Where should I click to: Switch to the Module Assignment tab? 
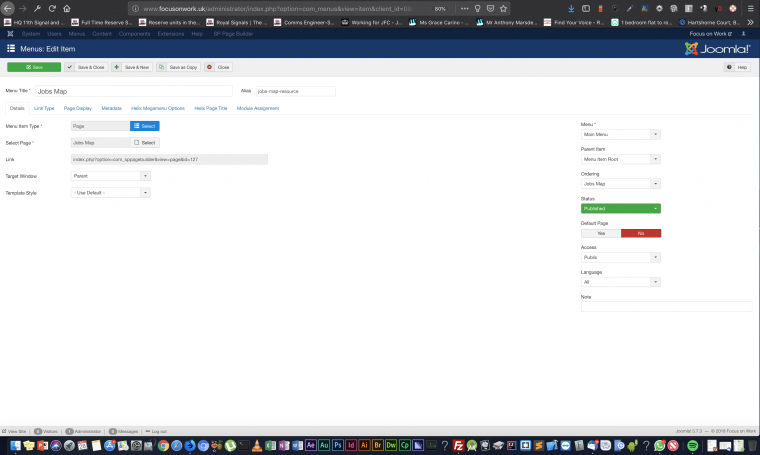[258, 108]
